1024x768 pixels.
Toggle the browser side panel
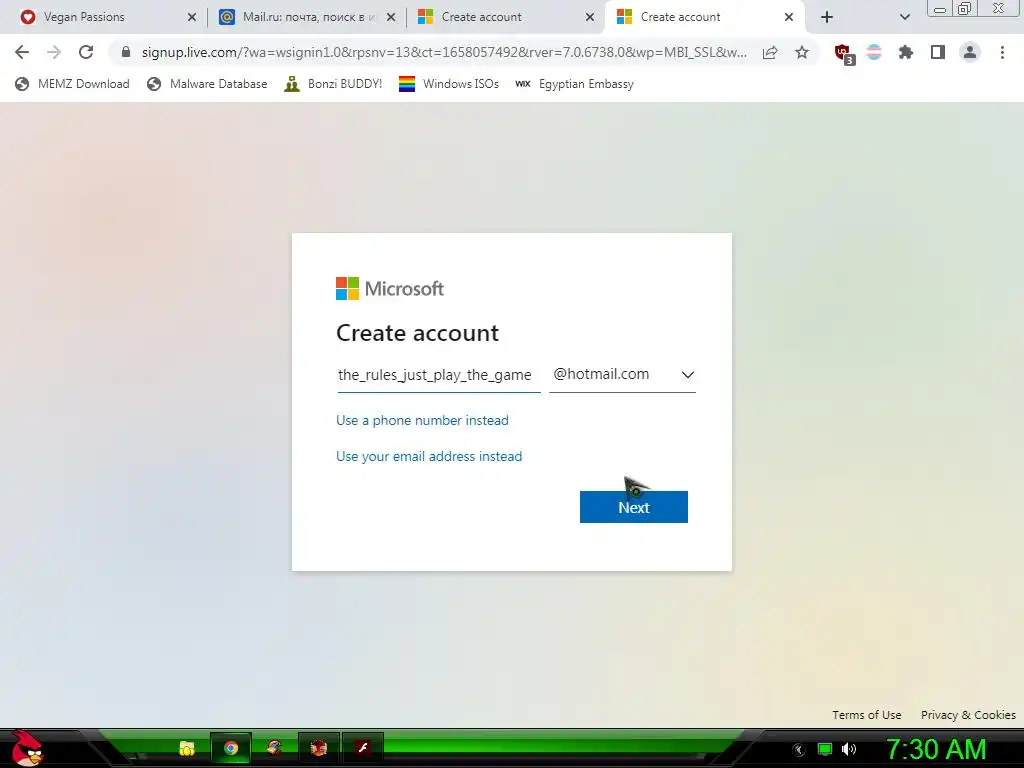coord(938,52)
